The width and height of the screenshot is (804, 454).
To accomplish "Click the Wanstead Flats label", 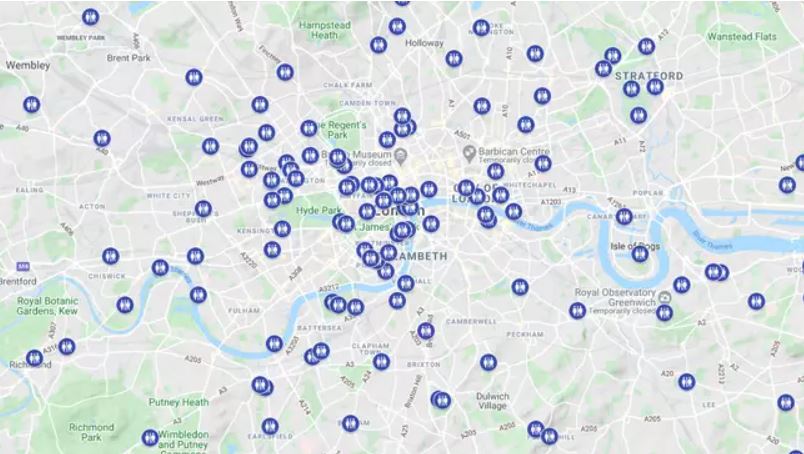I will tap(742, 36).
